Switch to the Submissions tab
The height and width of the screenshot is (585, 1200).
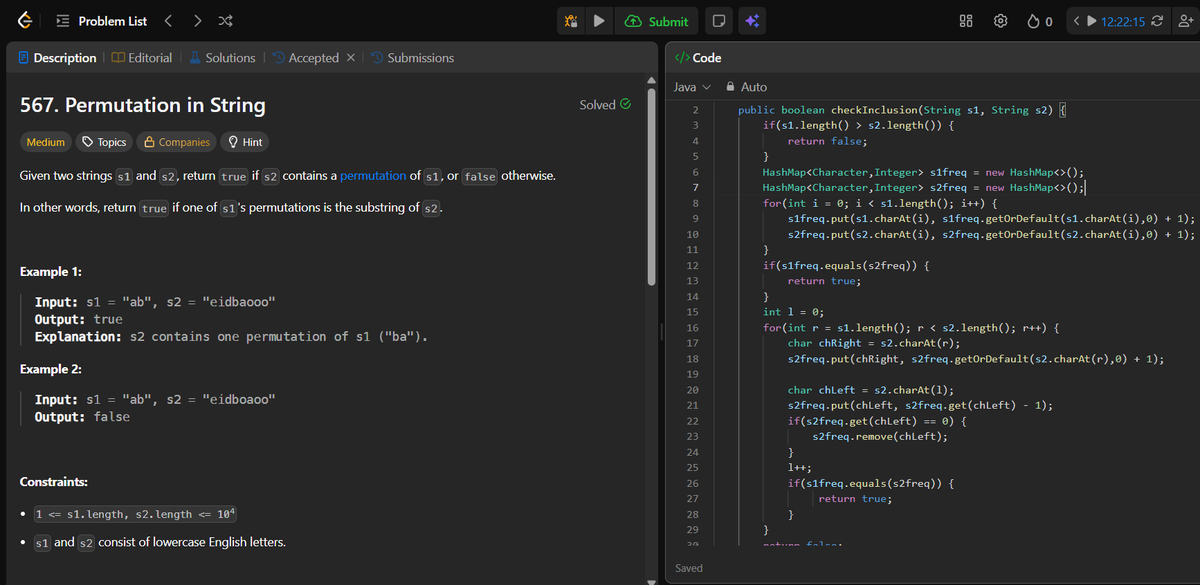(412, 58)
